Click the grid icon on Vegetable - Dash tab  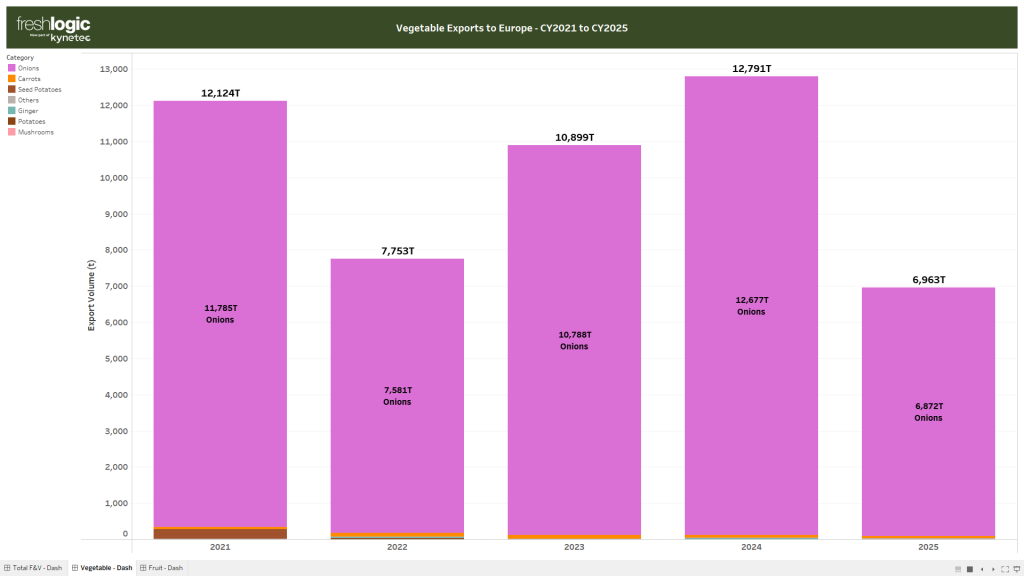coord(76,568)
